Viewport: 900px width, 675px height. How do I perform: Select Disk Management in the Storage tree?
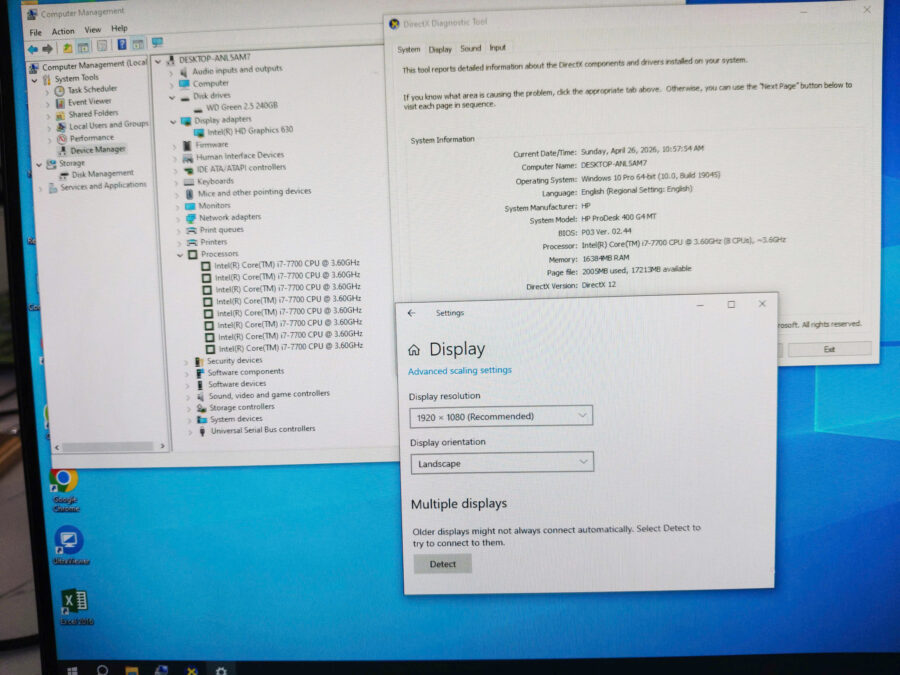102,173
